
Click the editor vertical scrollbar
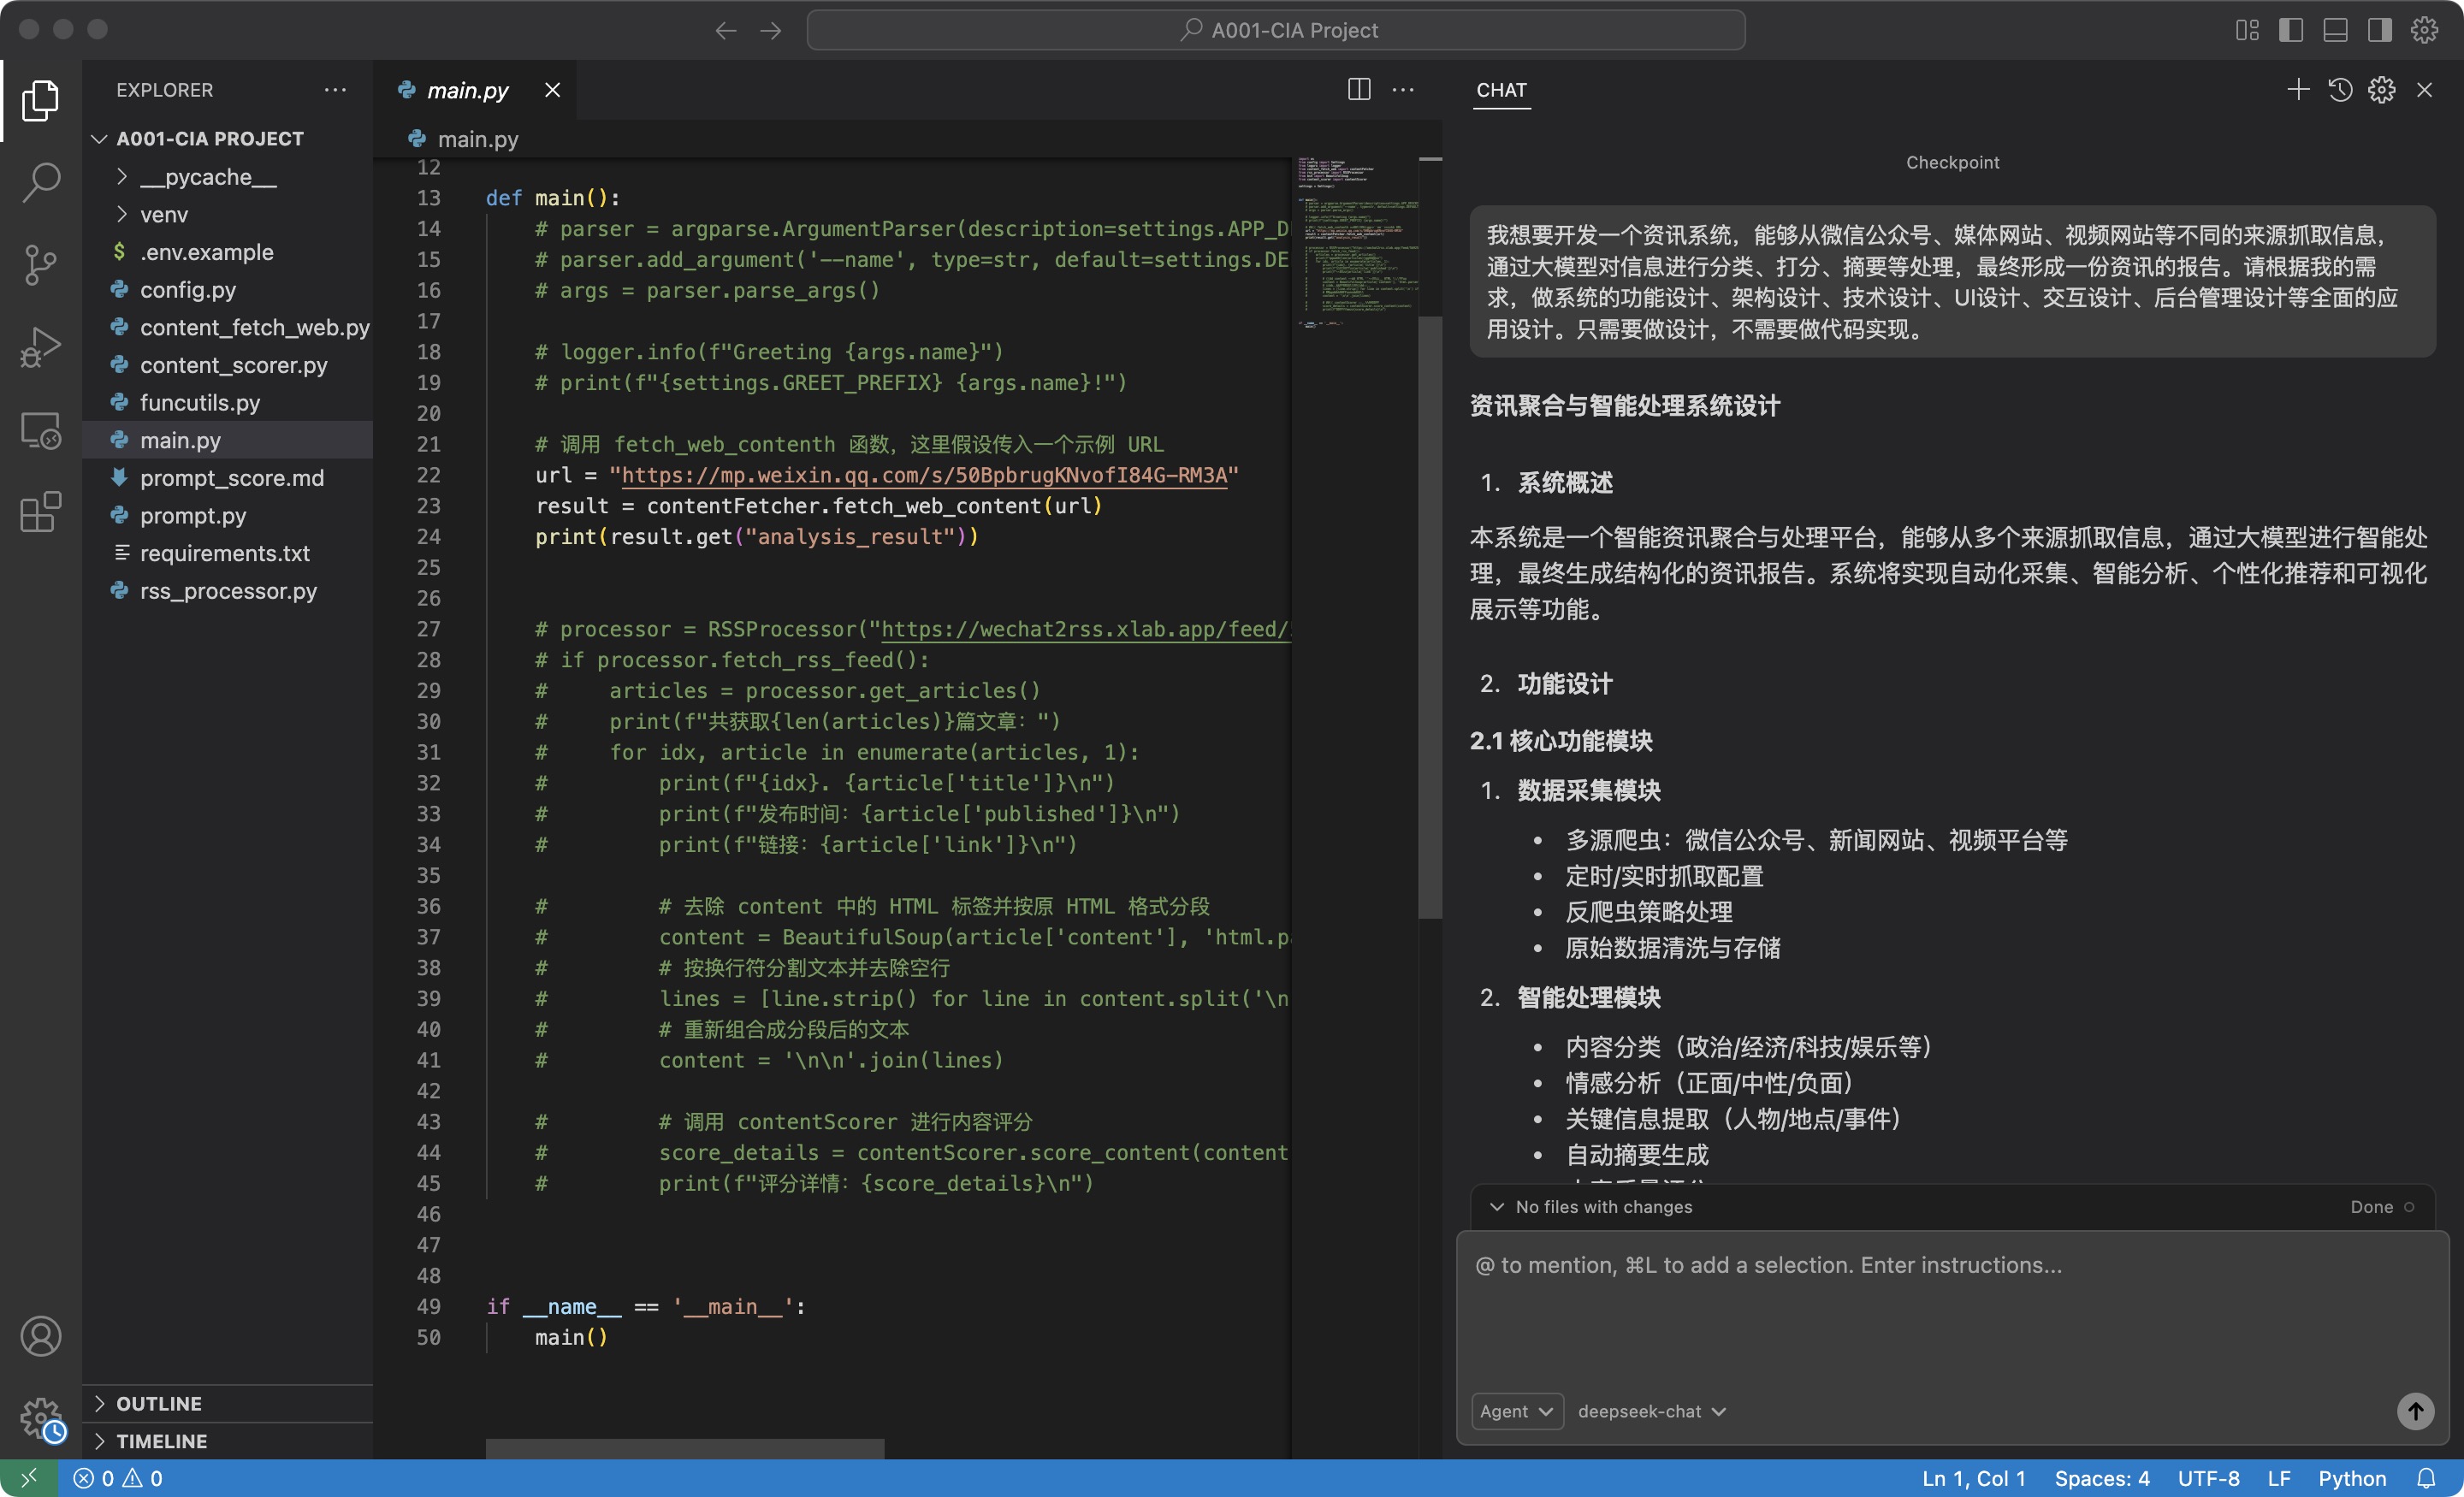point(1430,617)
